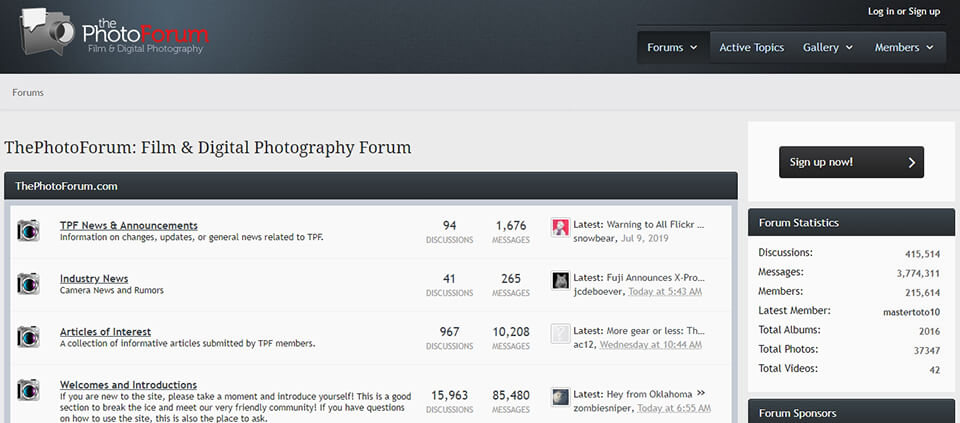The image size is (960, 423).
Task: Click camera icon beside Industry News
Action: [x=28, y=283]
